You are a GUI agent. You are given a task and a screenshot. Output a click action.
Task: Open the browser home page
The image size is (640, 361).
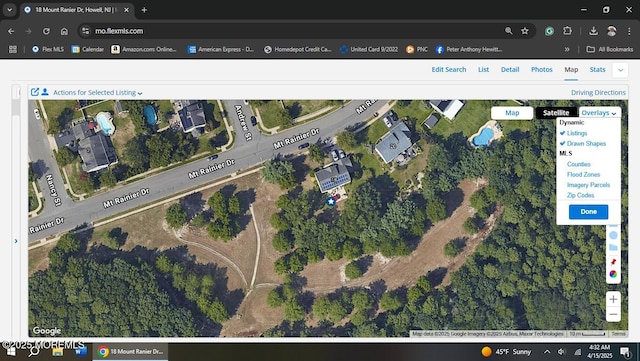point(64,31)
